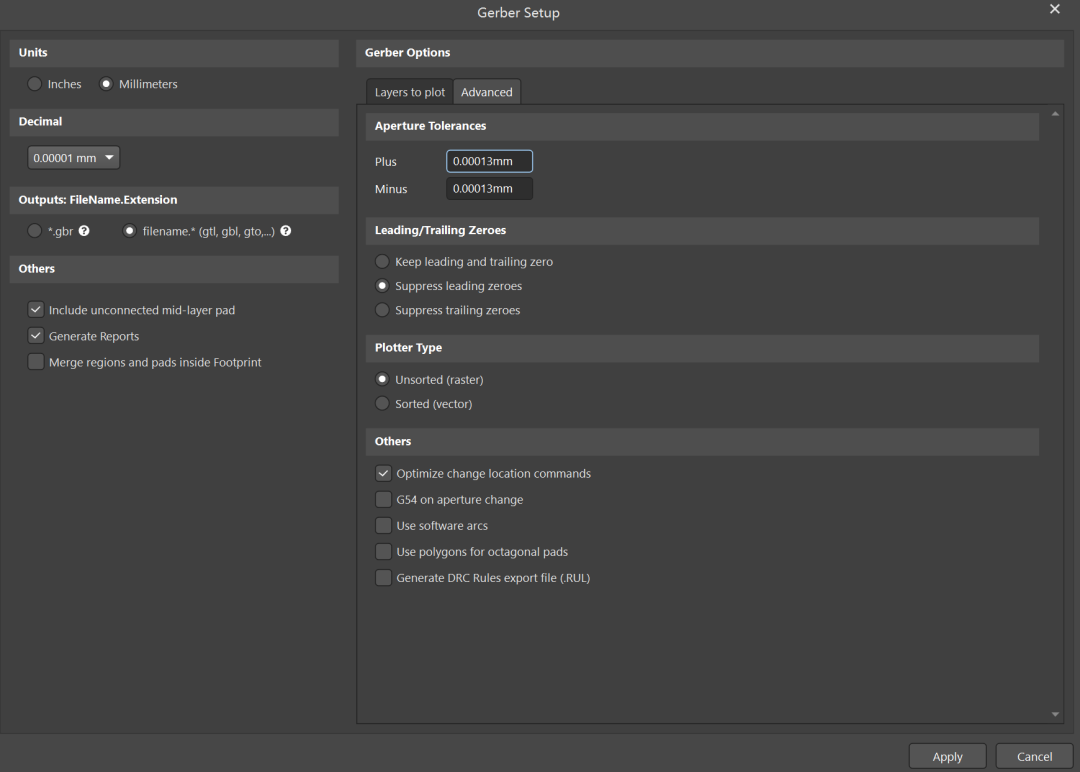Screen dimensions: 1080x772
Task: Select Suppress trailing zeroes
Action: click(382, 310)
